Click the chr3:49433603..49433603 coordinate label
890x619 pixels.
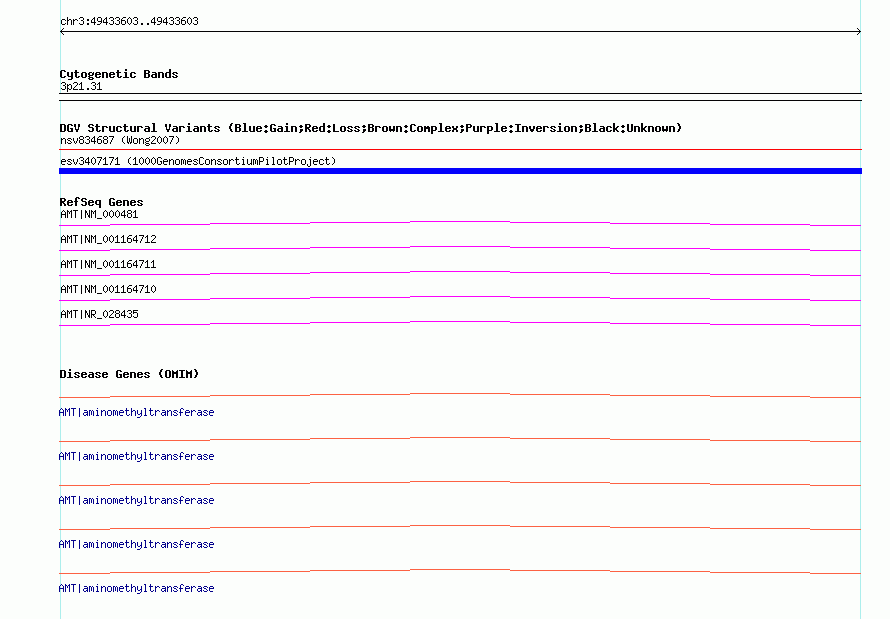(x=129, y=21)
